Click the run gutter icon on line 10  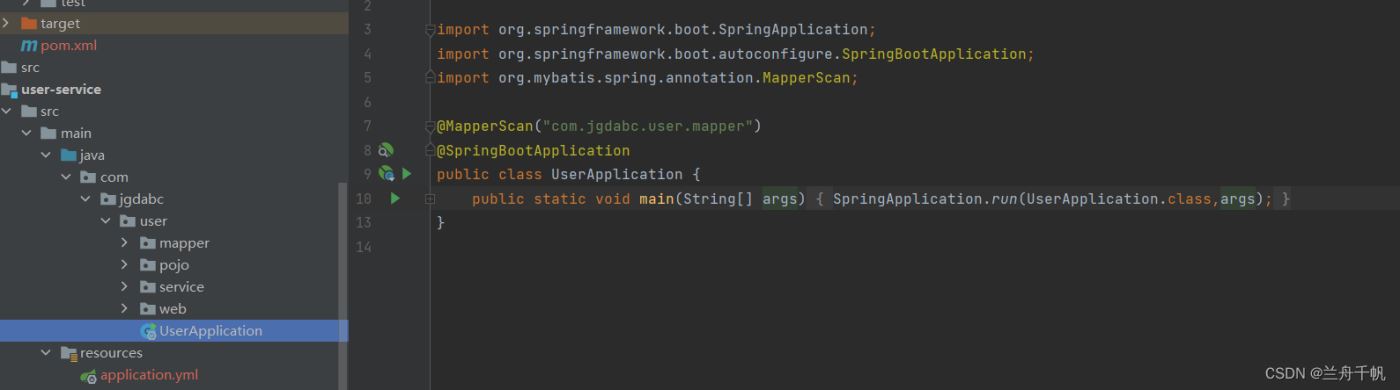point(395,199)
